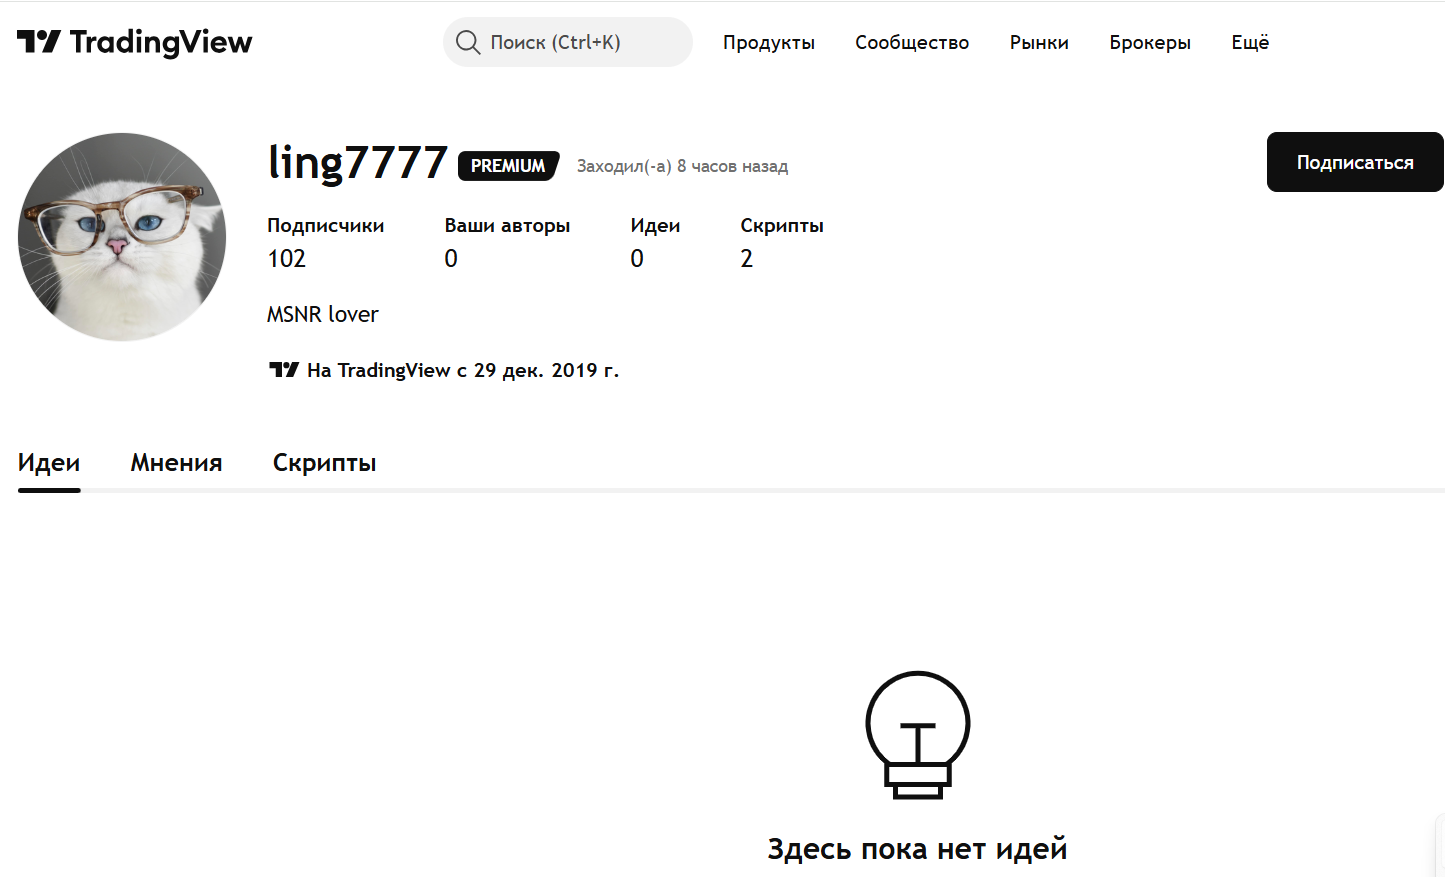The height and width of the screenshot is (877, 1445).
Task: Open the Рынки menu item
Action: [1038, 42]
